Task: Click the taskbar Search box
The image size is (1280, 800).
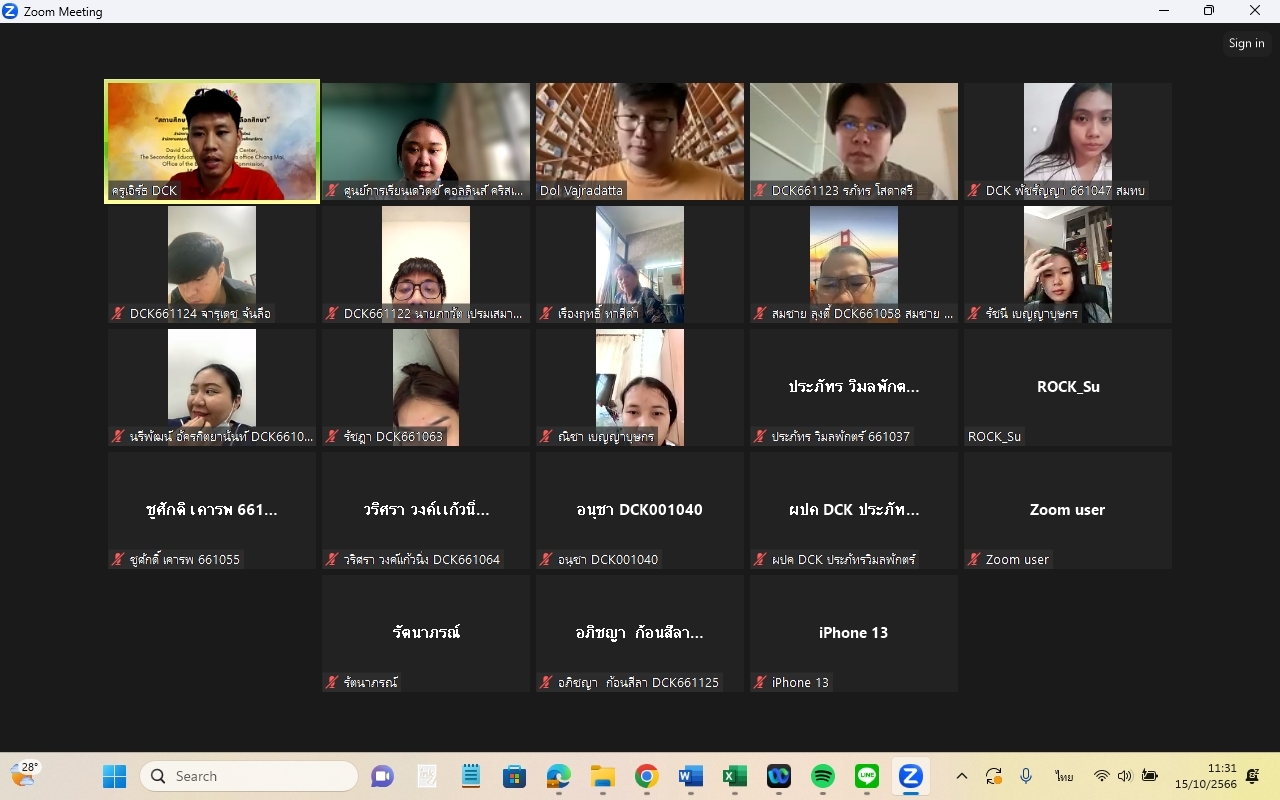Action: pos(250,776)
